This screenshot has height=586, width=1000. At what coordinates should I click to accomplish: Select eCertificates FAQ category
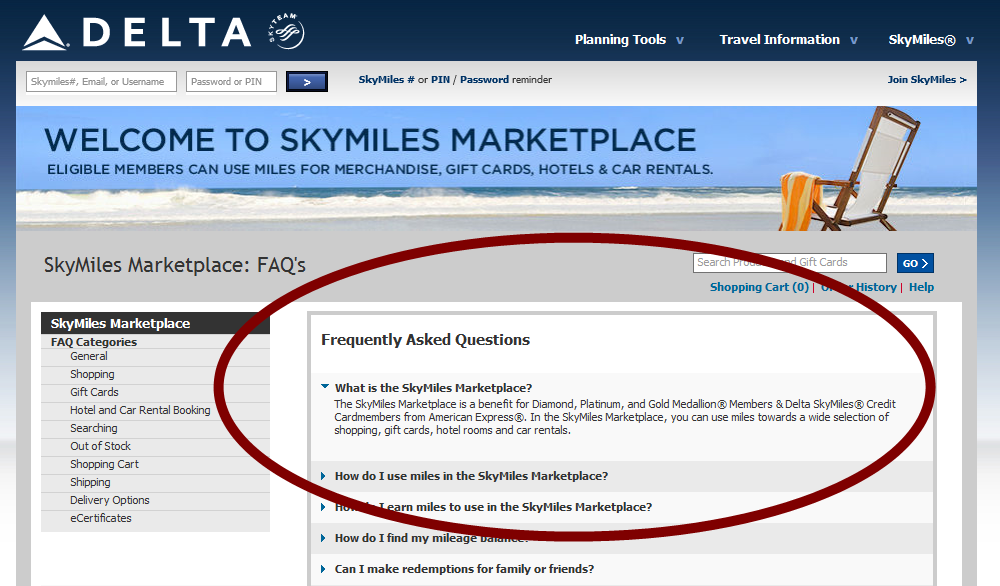click(100, 518)
